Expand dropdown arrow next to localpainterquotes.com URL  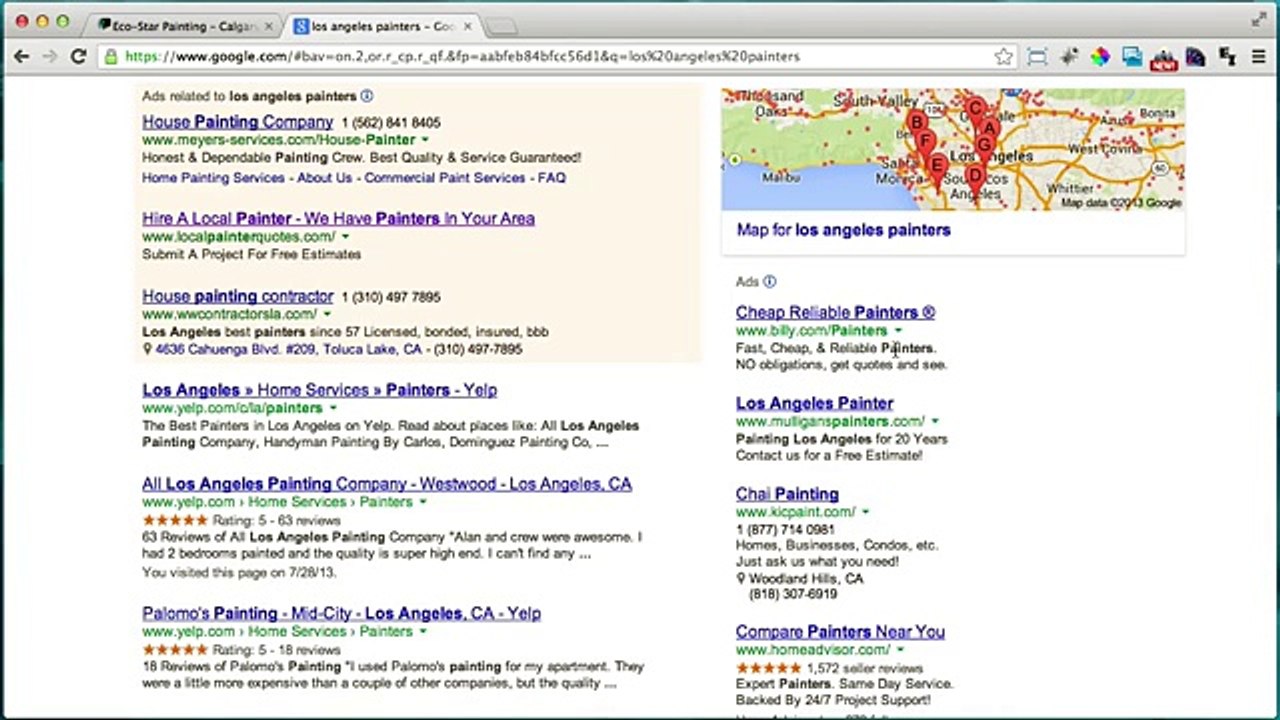[x=345, y=237]
